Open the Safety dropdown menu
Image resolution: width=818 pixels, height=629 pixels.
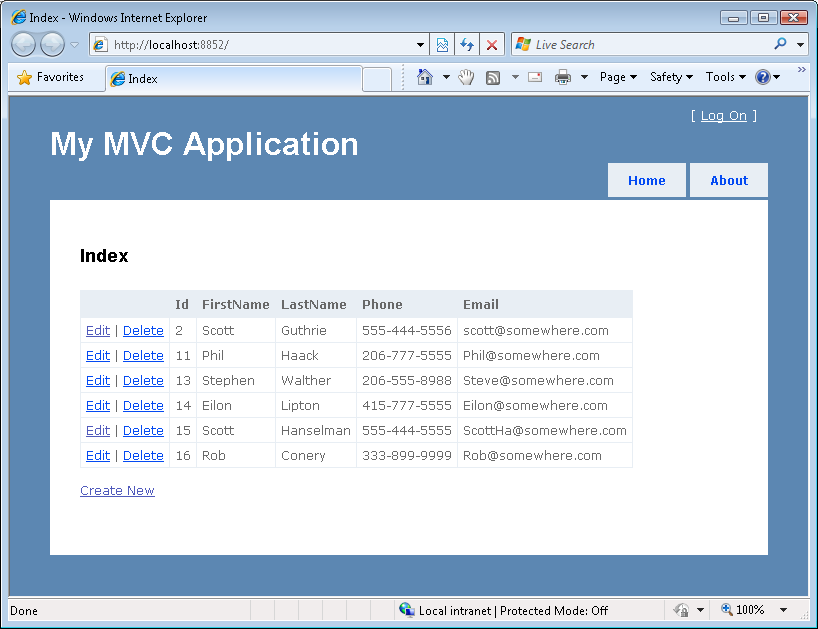tap(671, 77)
